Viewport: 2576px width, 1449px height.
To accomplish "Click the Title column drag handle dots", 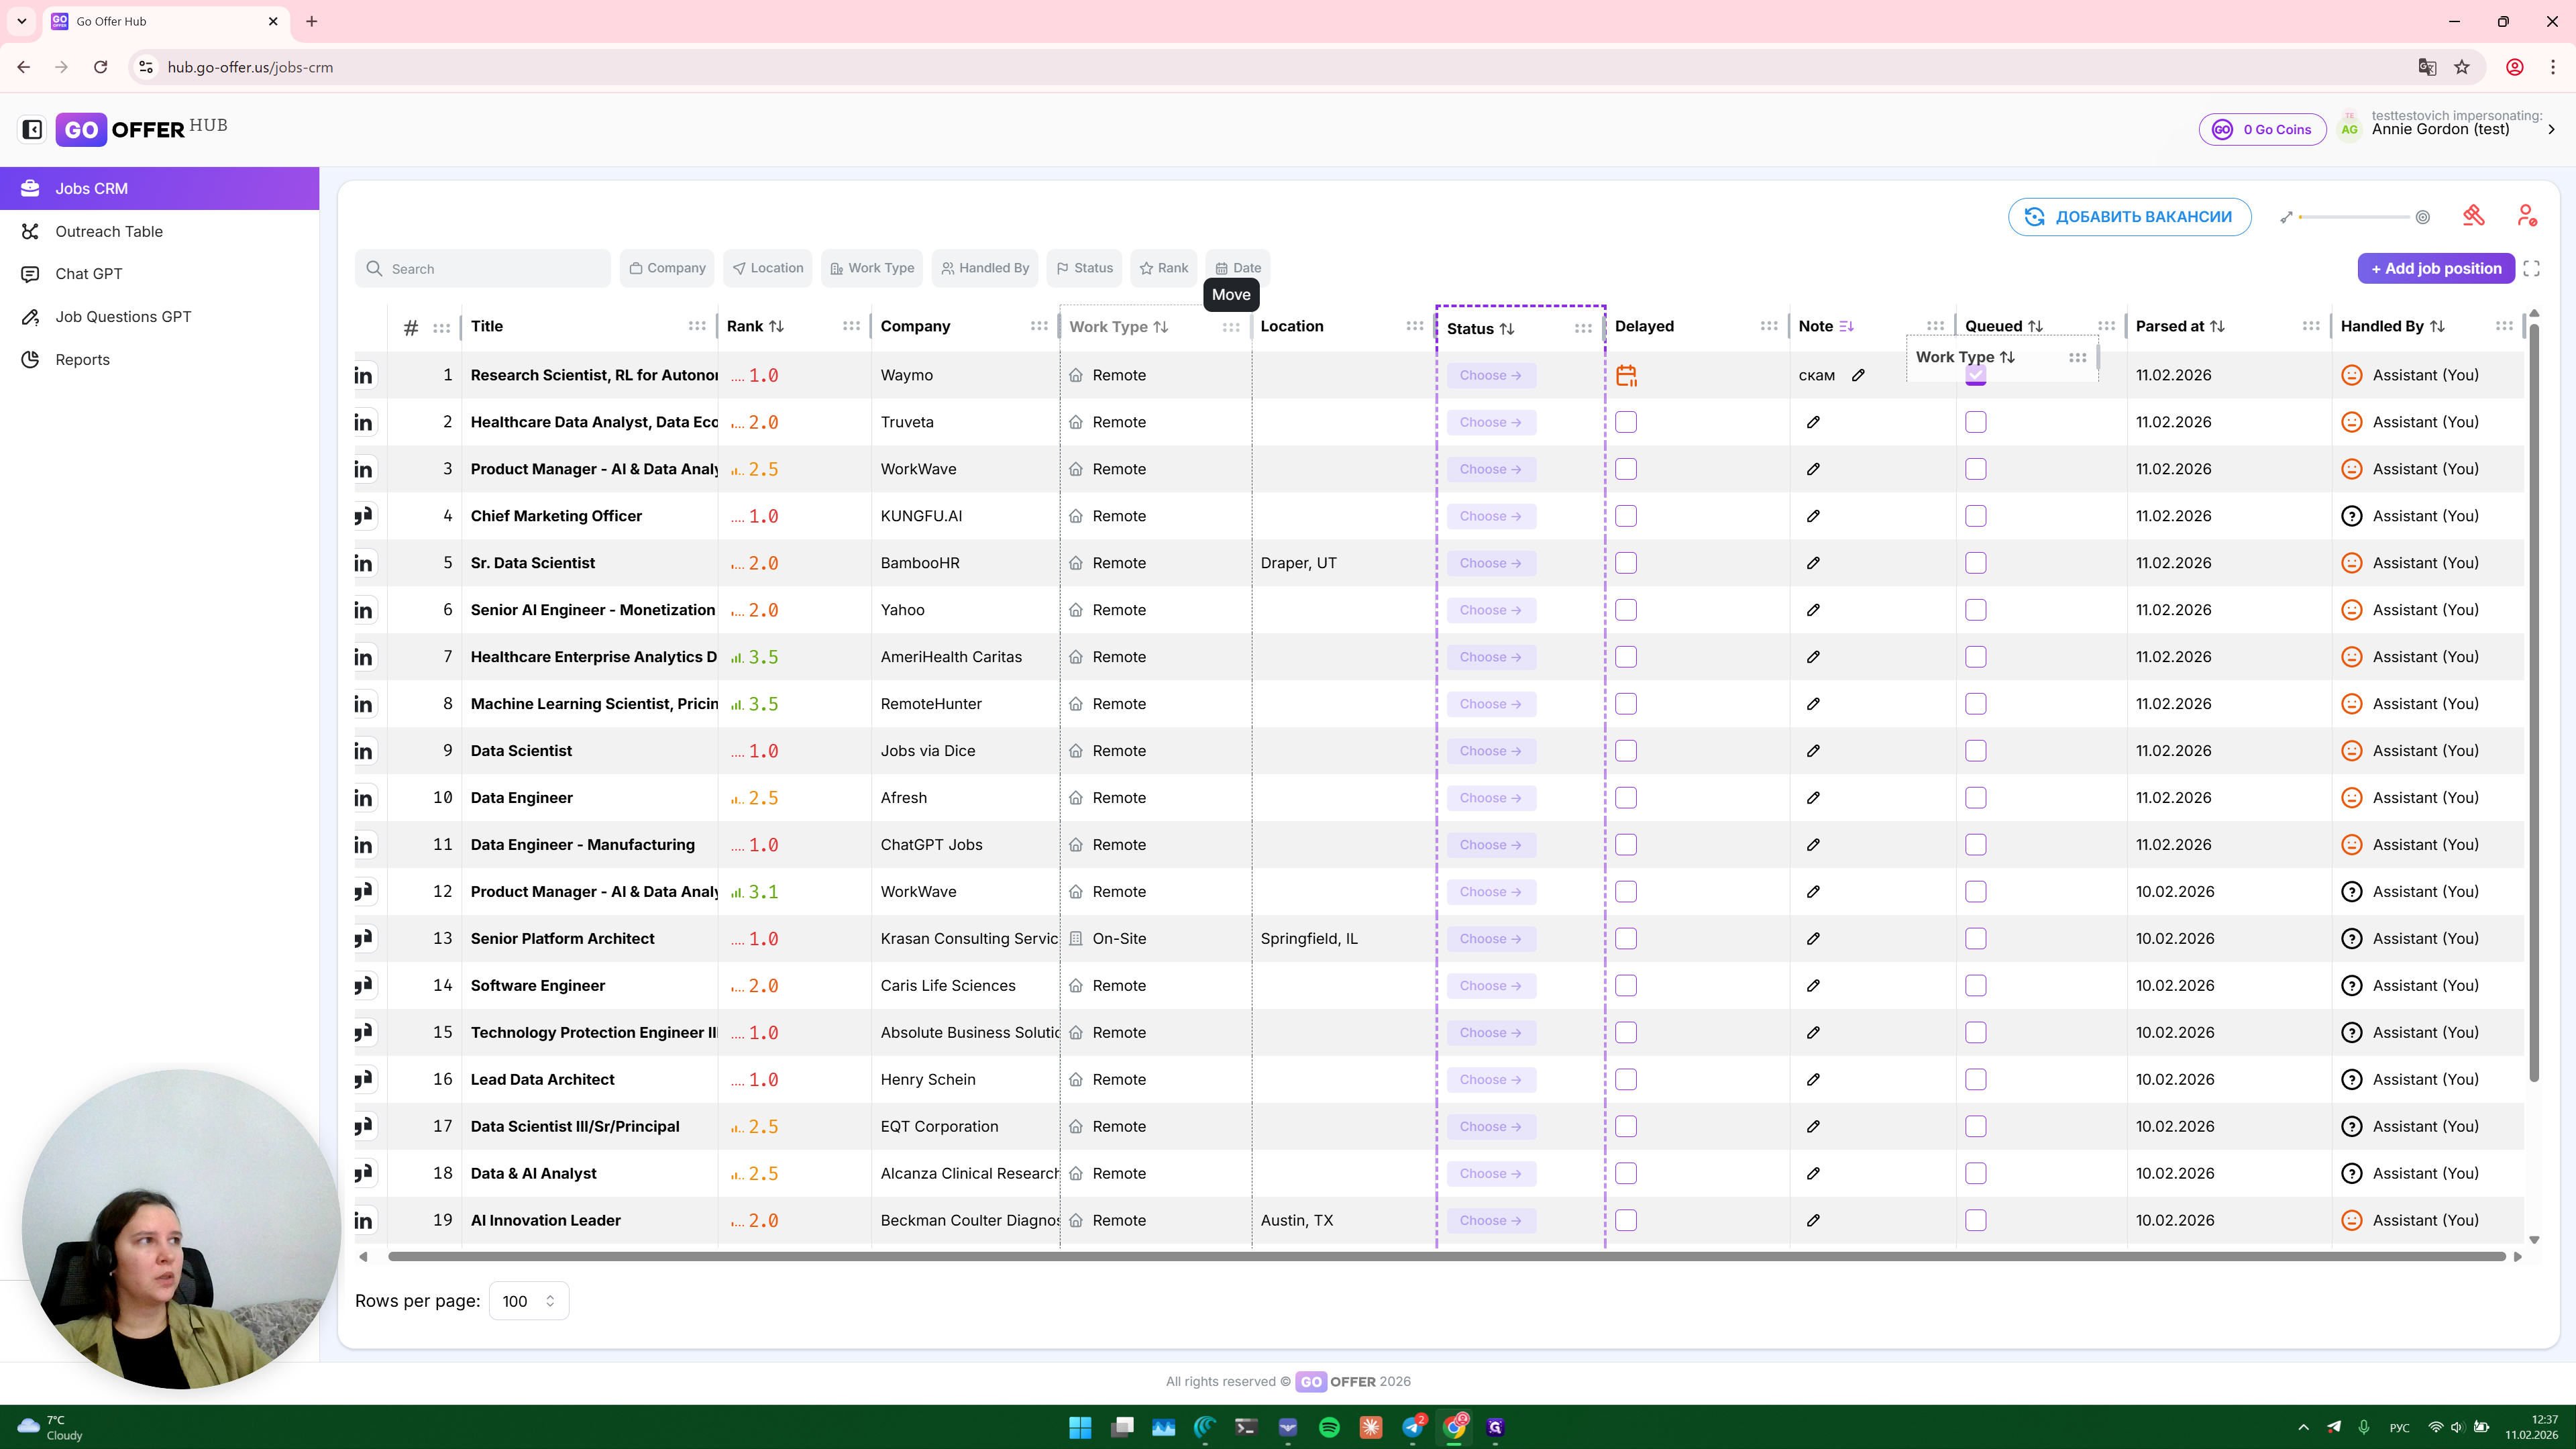I will (697, 326).
